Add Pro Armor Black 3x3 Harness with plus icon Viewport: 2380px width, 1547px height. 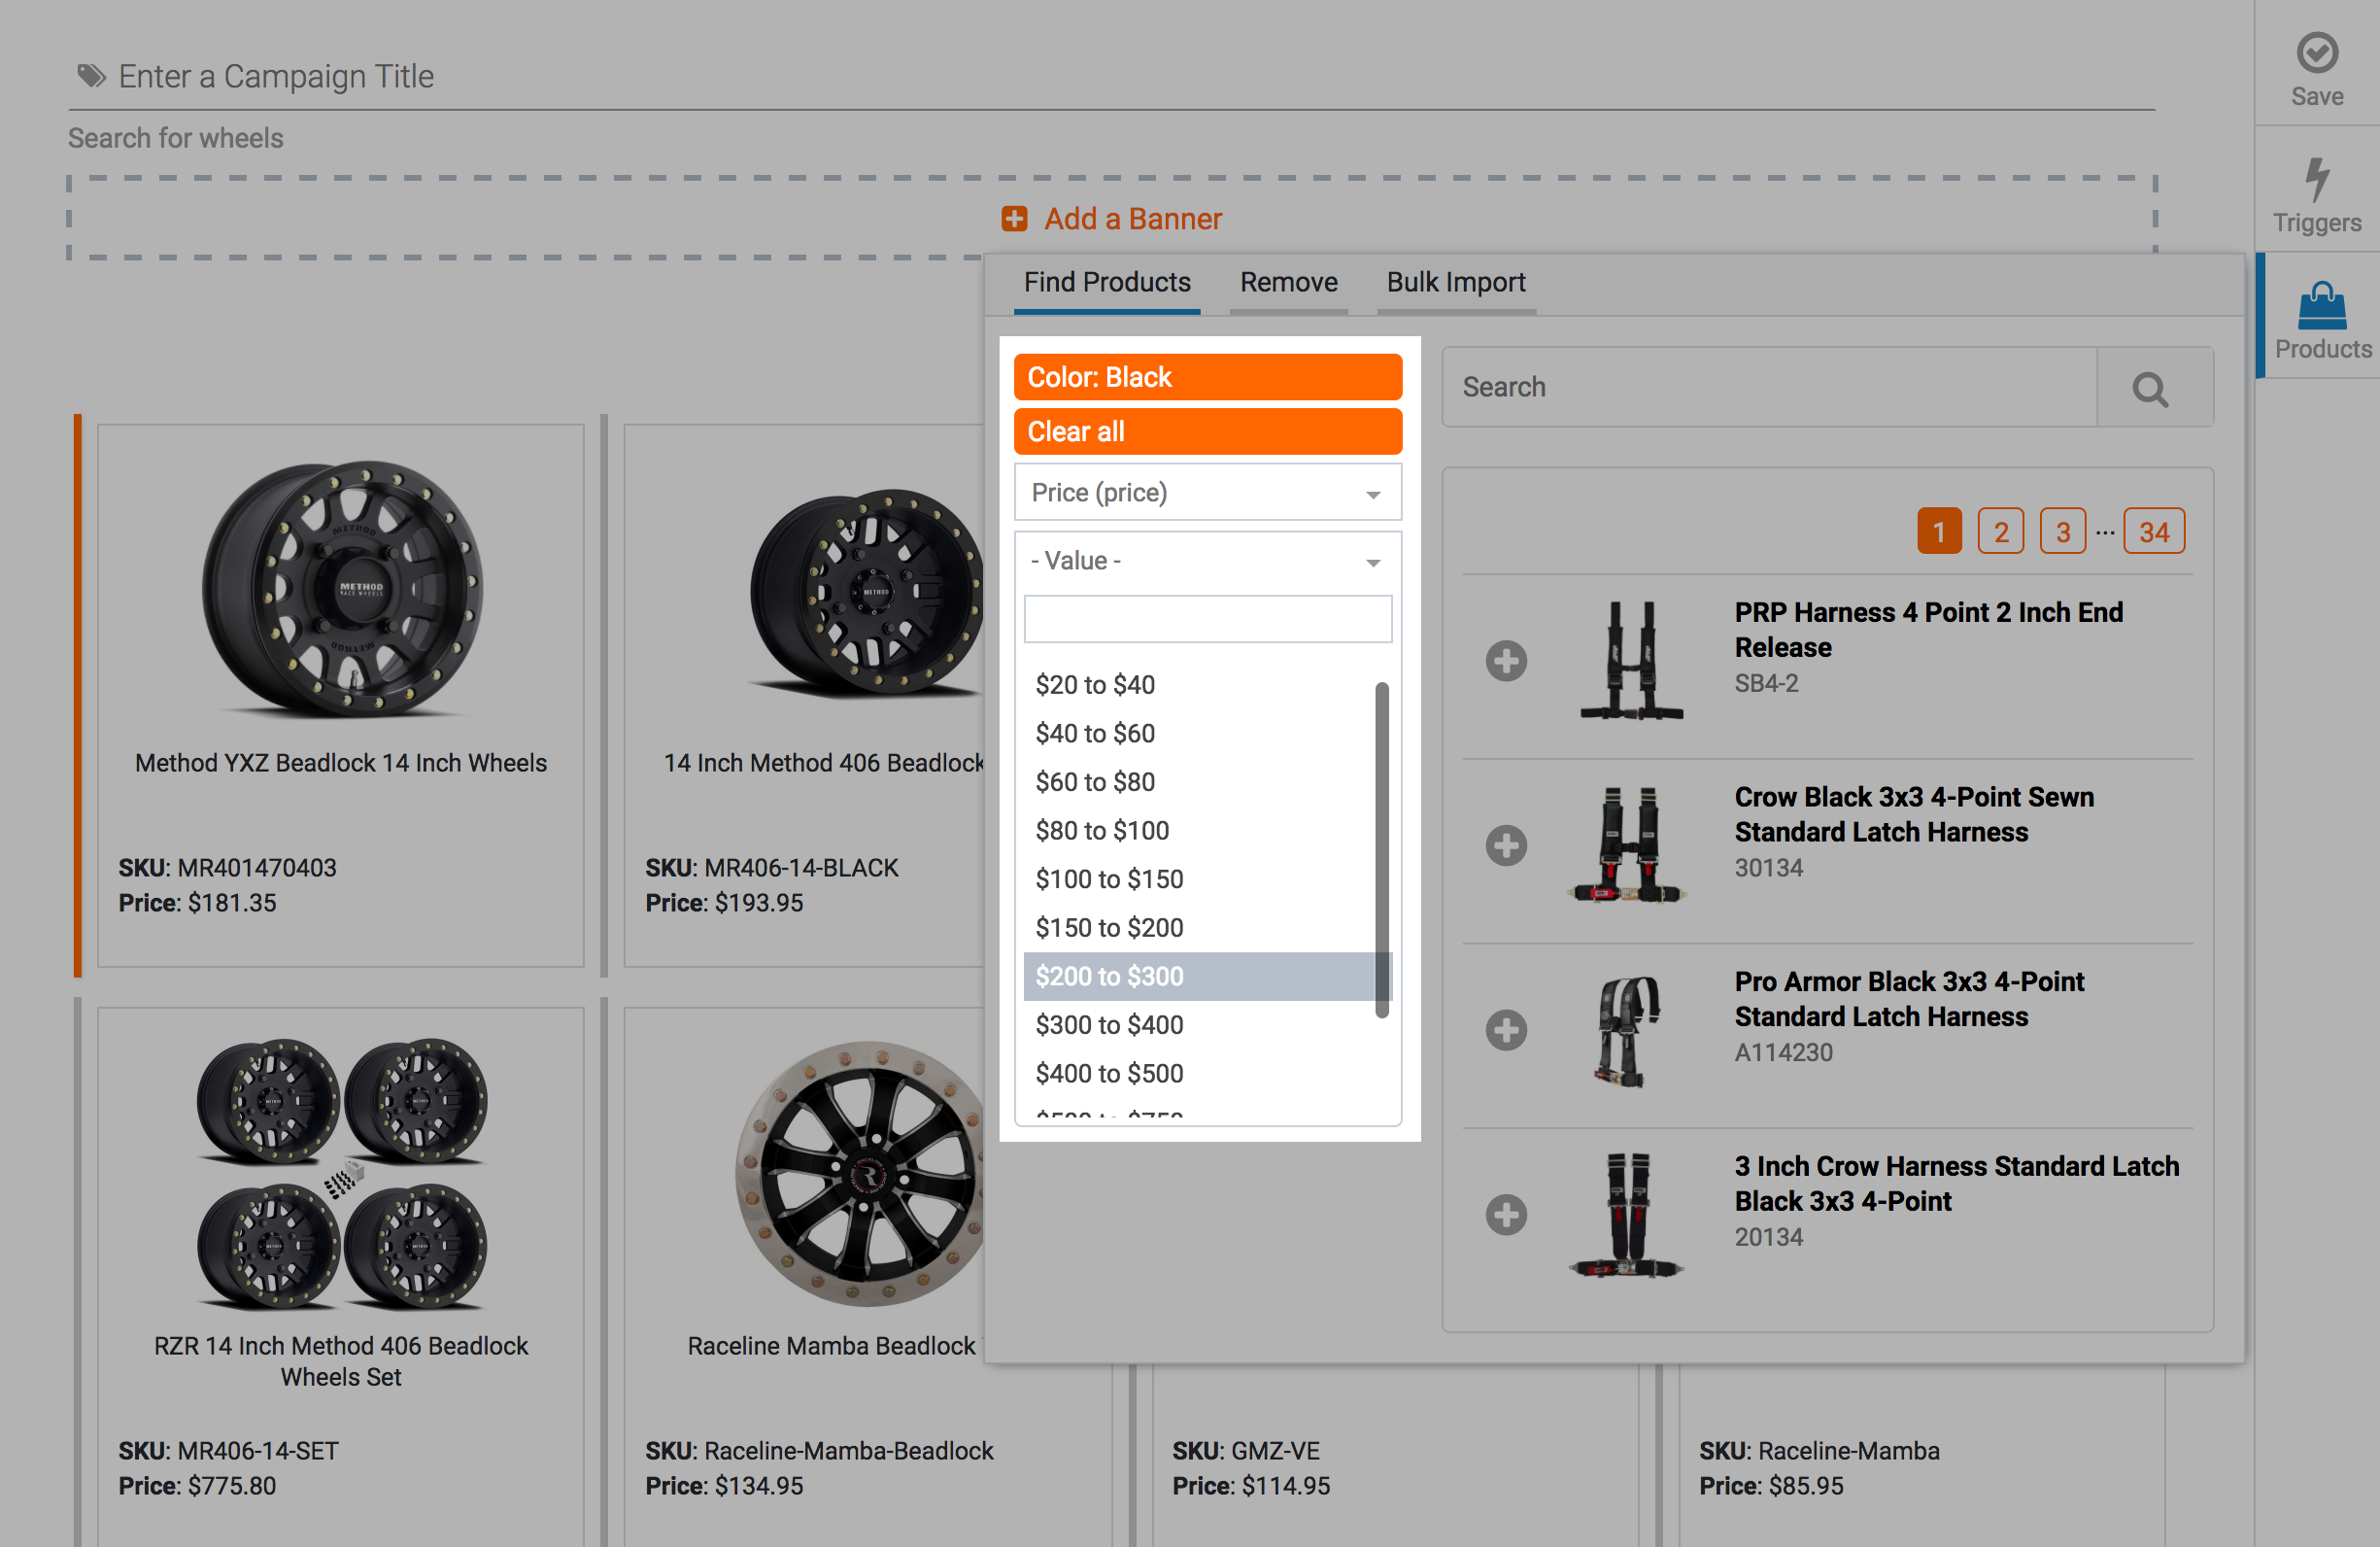(1505, 1030)
